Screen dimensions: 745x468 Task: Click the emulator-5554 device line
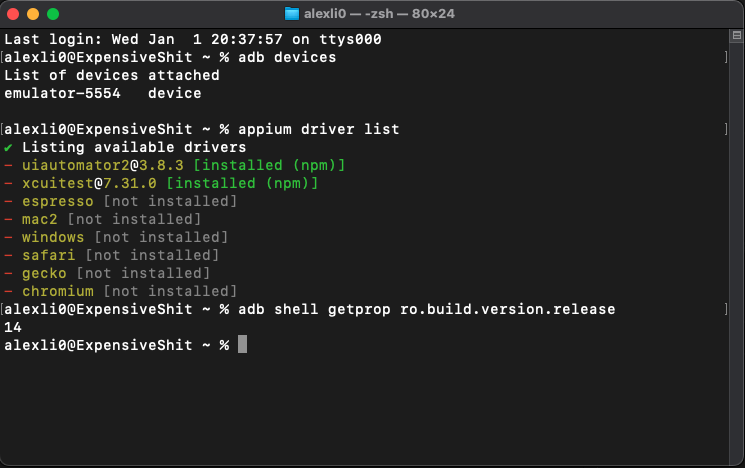click(x=103, y=94)
